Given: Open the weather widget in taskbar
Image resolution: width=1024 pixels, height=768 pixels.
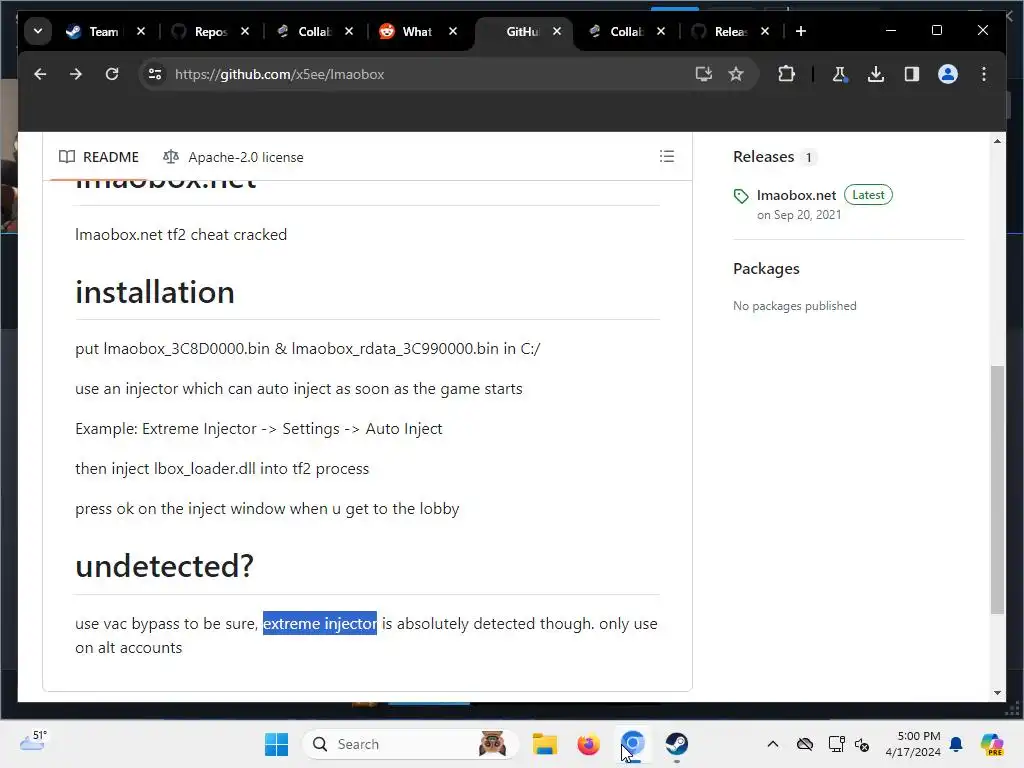Looking at the screenshot, I should point(33,741).
